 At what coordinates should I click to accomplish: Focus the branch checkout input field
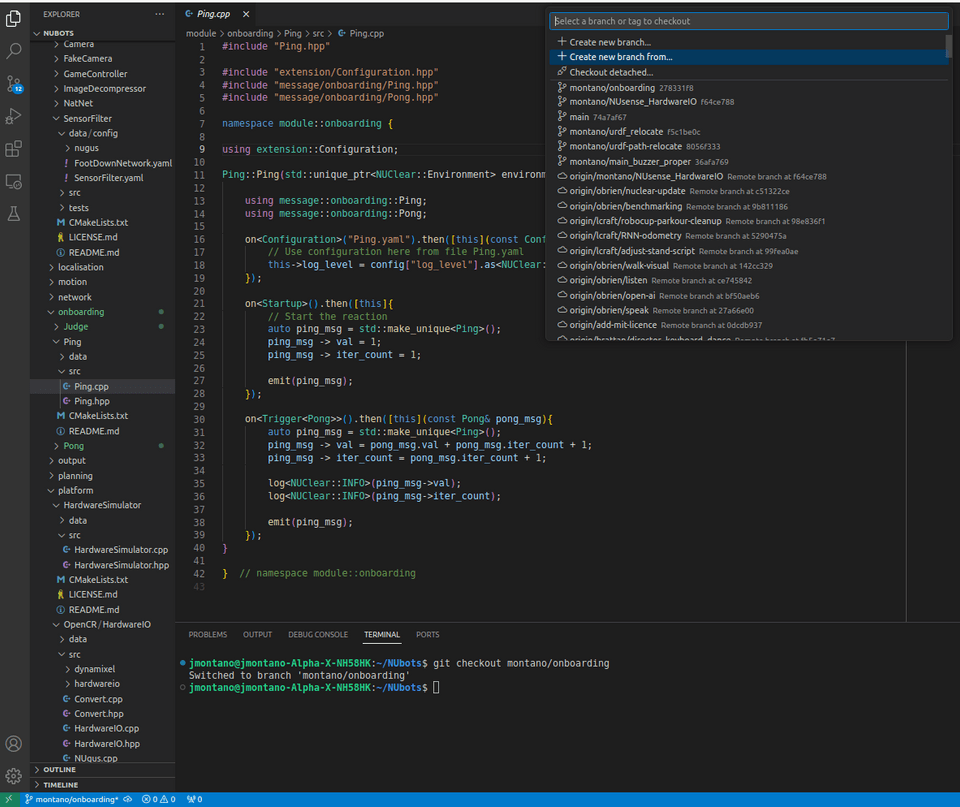pyautogui.click(x=745, y=20)
